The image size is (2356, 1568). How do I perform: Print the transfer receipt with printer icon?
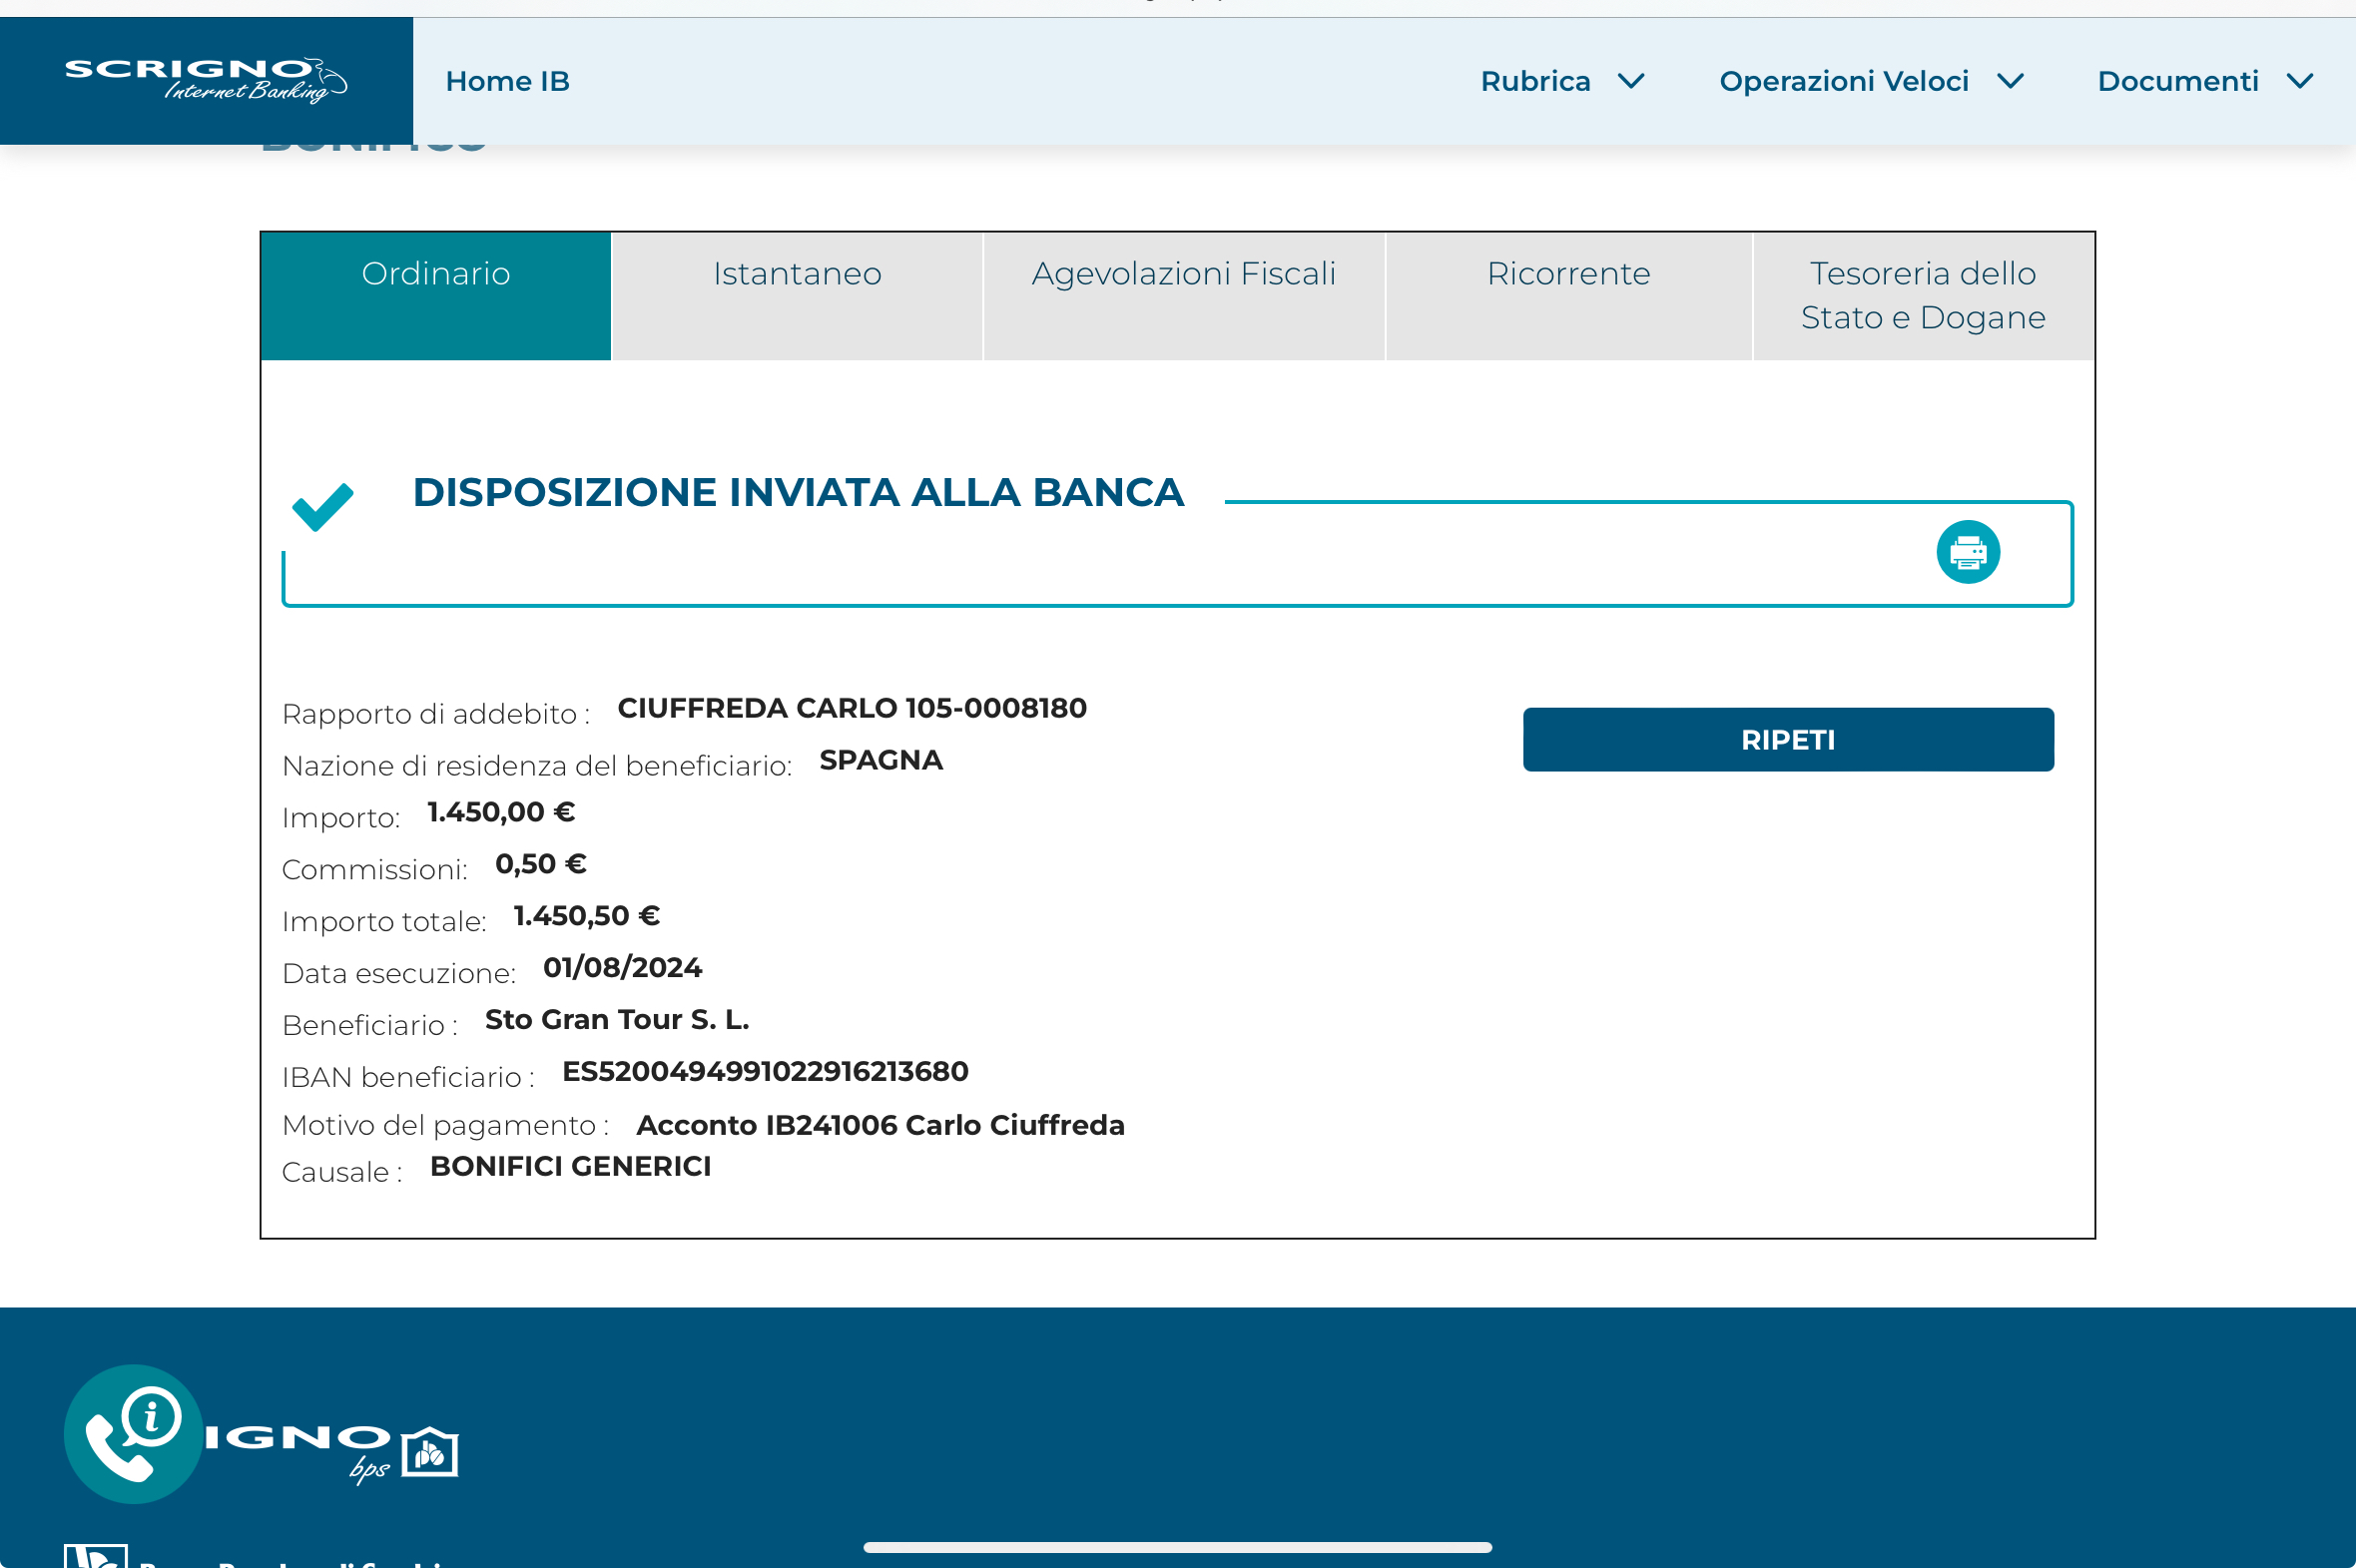coord(1968,552)
